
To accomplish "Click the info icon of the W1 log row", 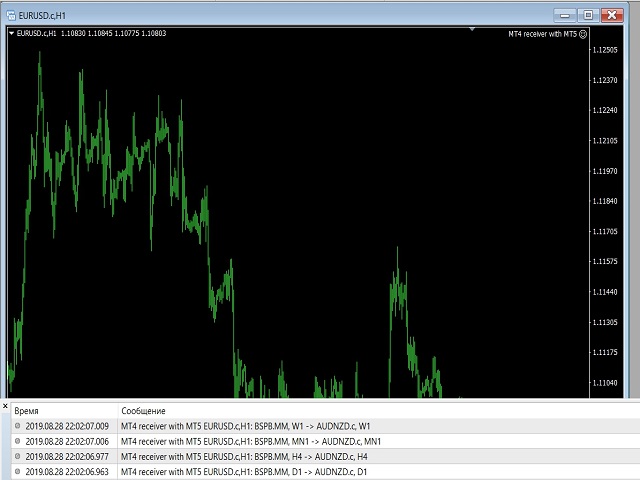I will point(18,426).
